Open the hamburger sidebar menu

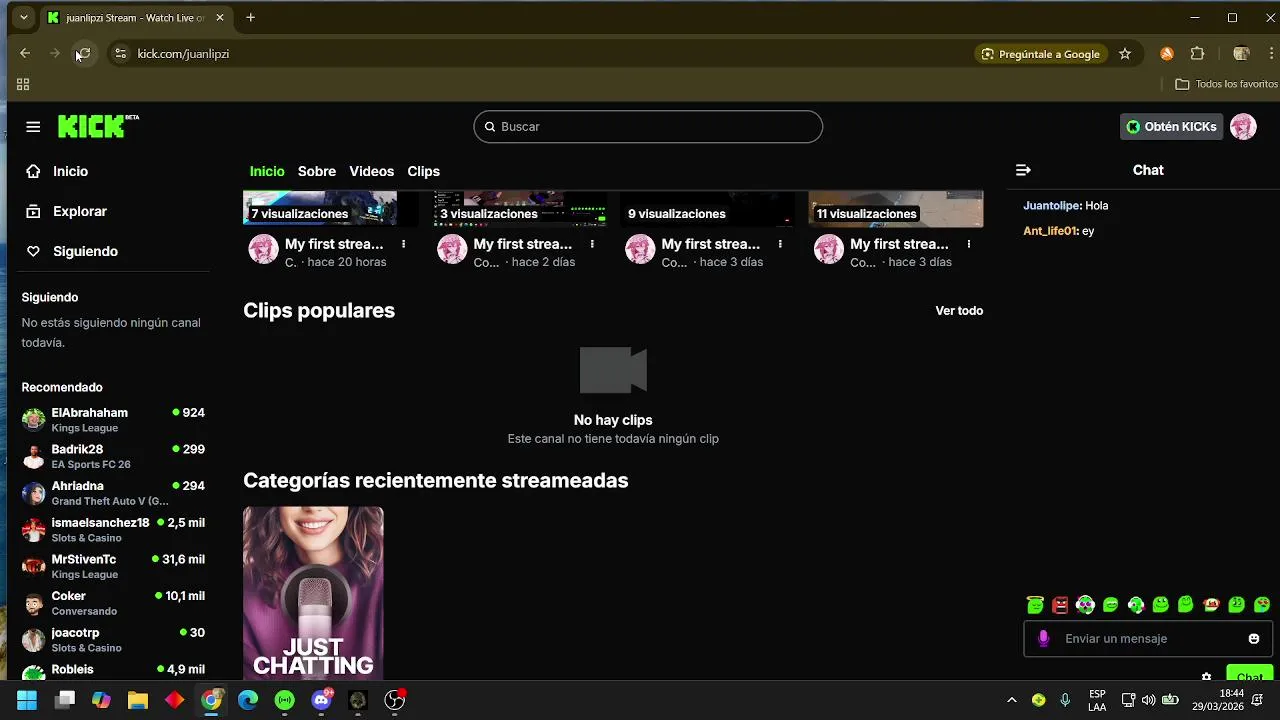click(33, 127)
